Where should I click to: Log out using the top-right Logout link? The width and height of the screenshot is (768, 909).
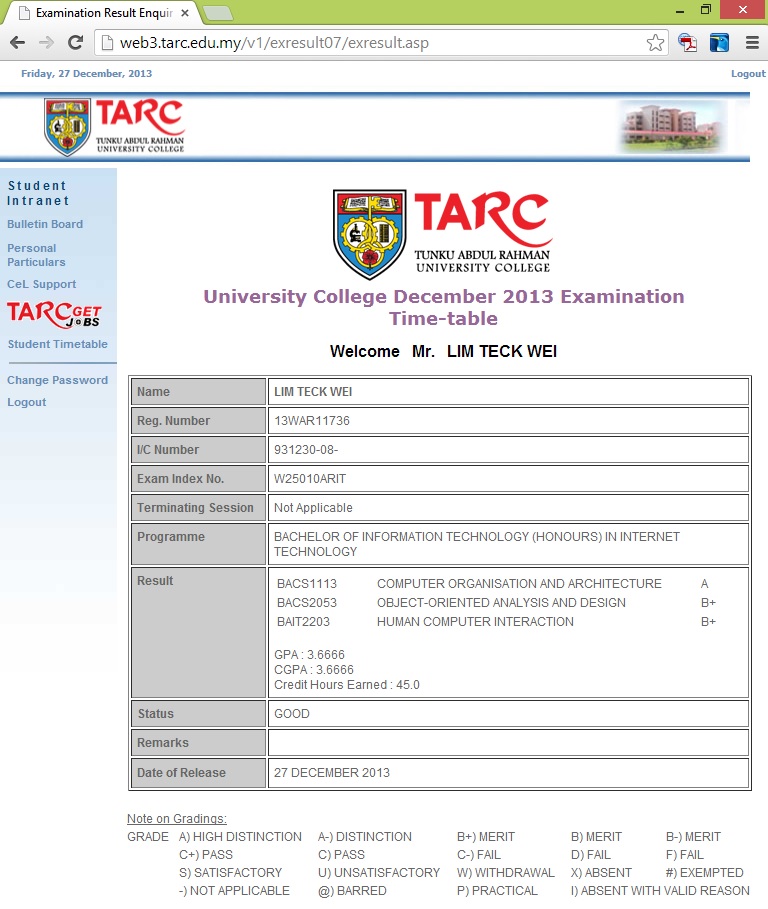(748, 74)
